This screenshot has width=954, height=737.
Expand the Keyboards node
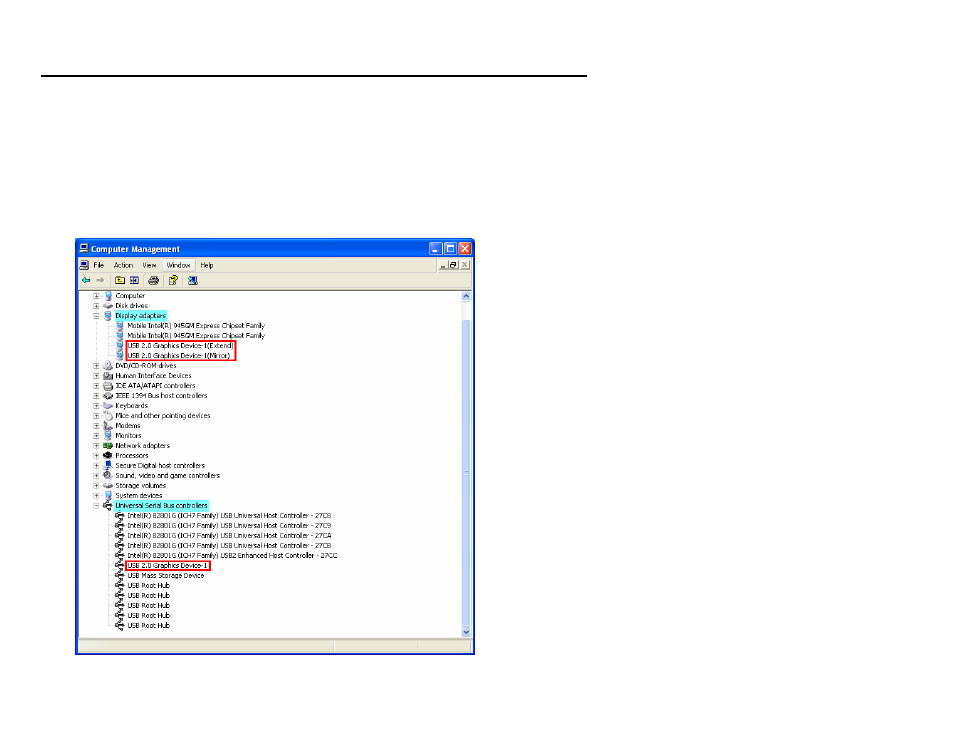point(96,405)
